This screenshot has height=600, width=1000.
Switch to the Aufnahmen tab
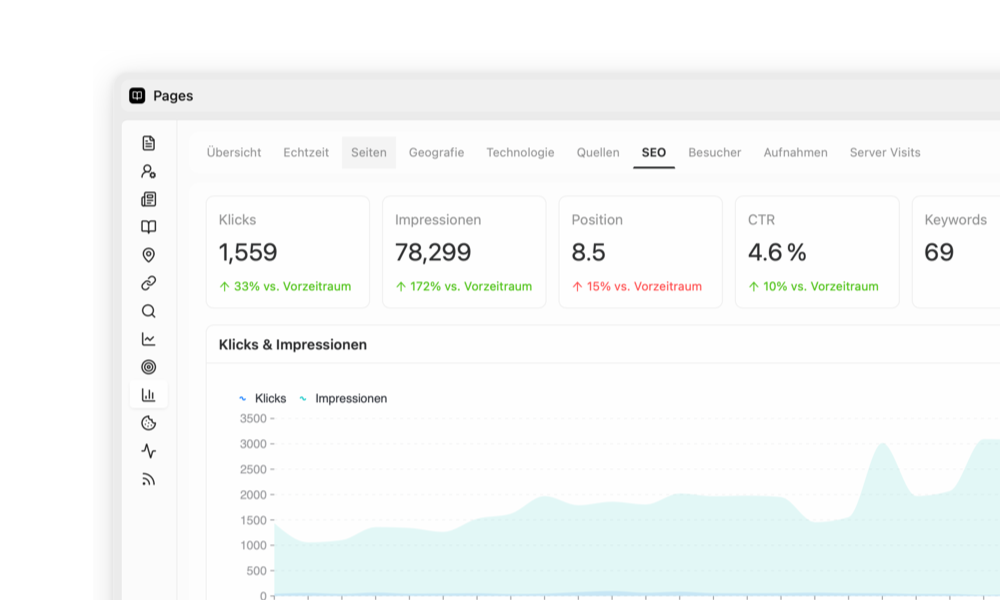pyautogui.click(x=795, y=152)
